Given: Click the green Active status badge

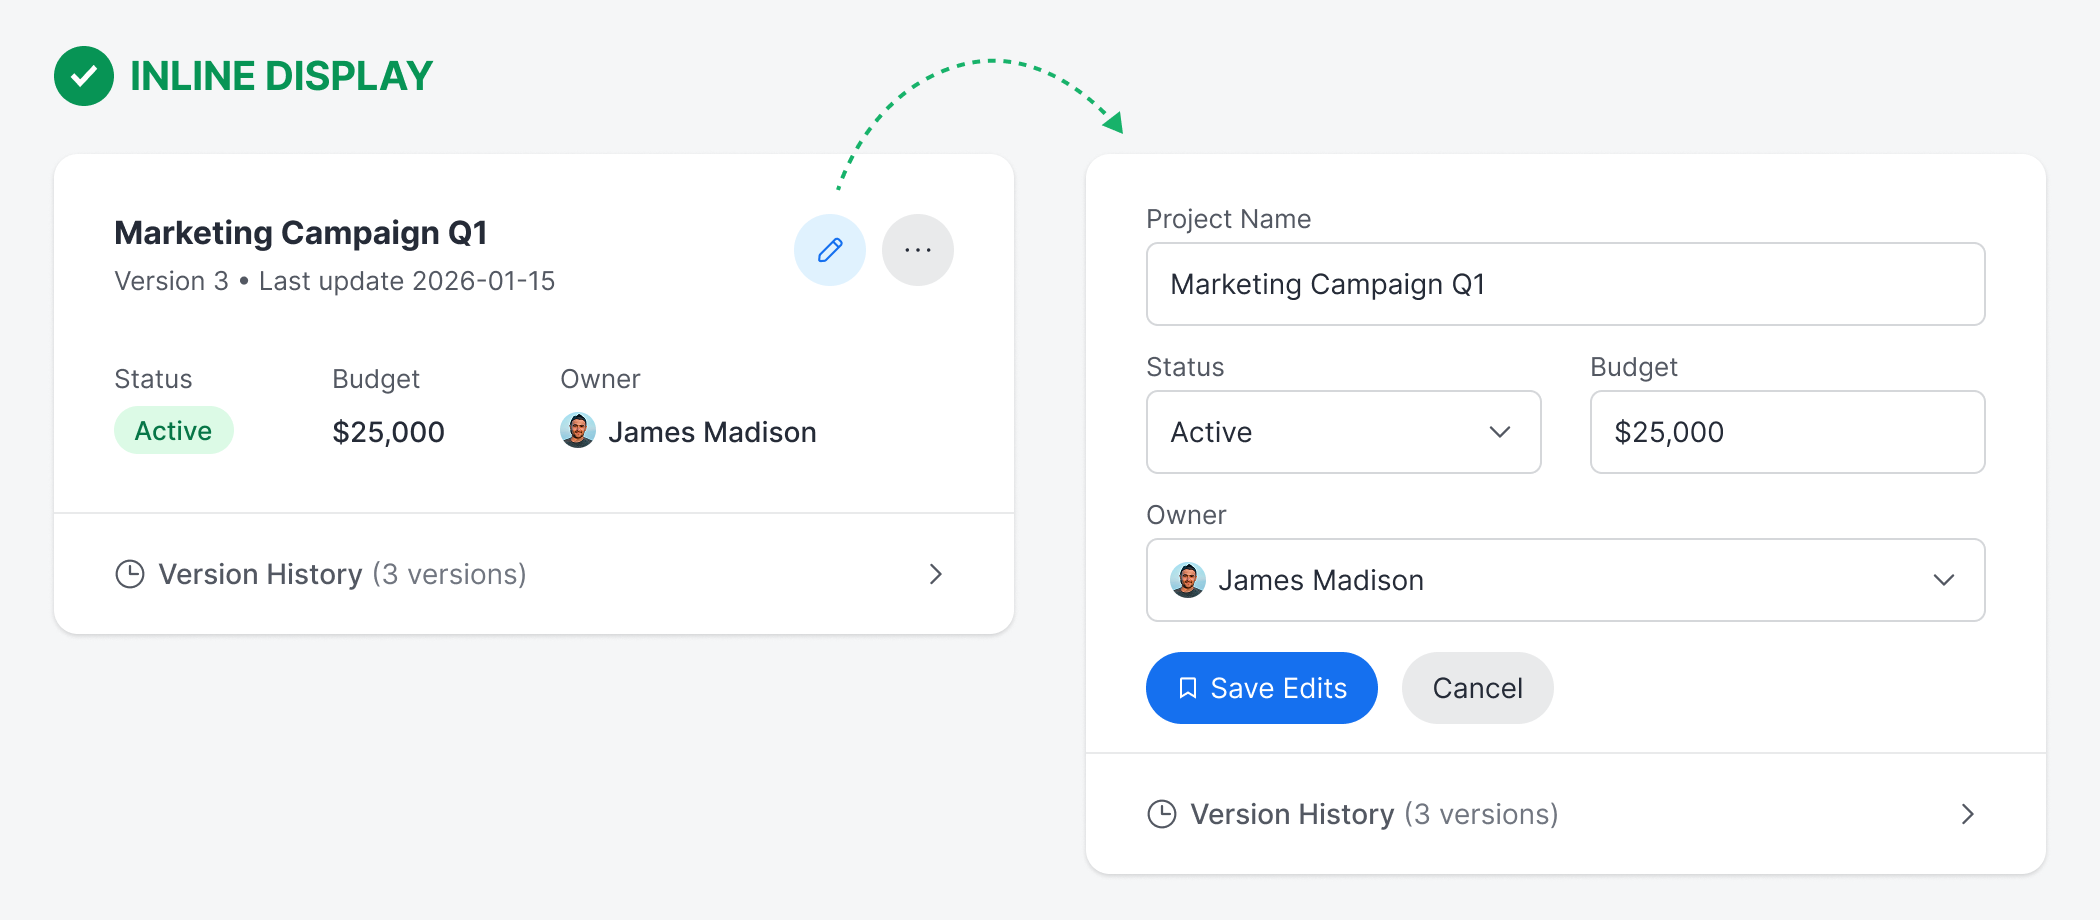Looking at the screenshot, I should click(x=173, y=431).
